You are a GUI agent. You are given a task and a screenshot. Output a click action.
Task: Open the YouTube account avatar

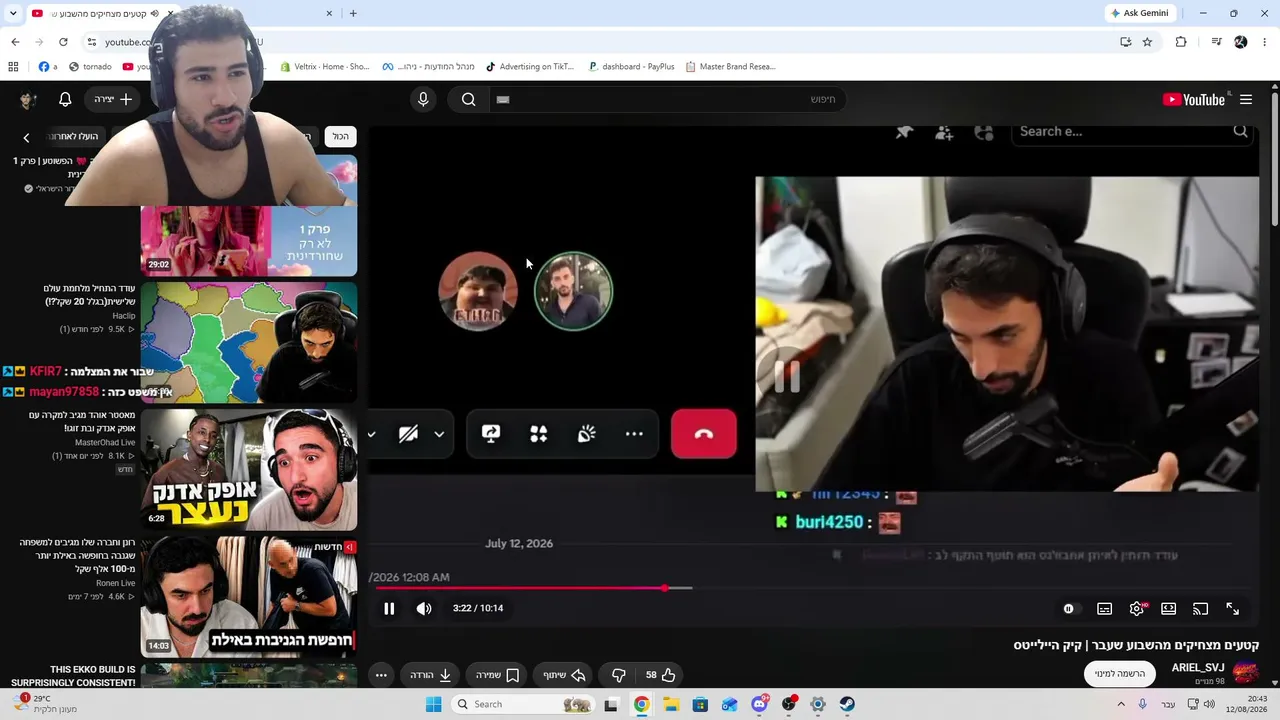point(28,99)
